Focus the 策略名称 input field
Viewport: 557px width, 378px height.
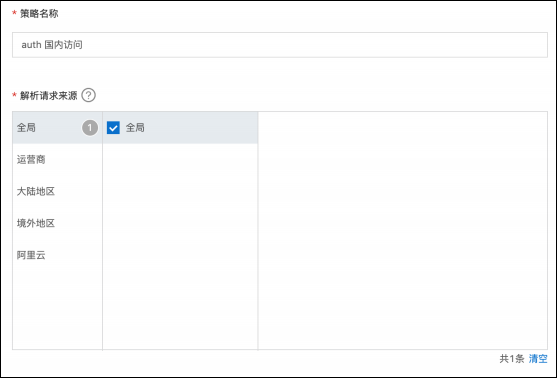(280, 45)
